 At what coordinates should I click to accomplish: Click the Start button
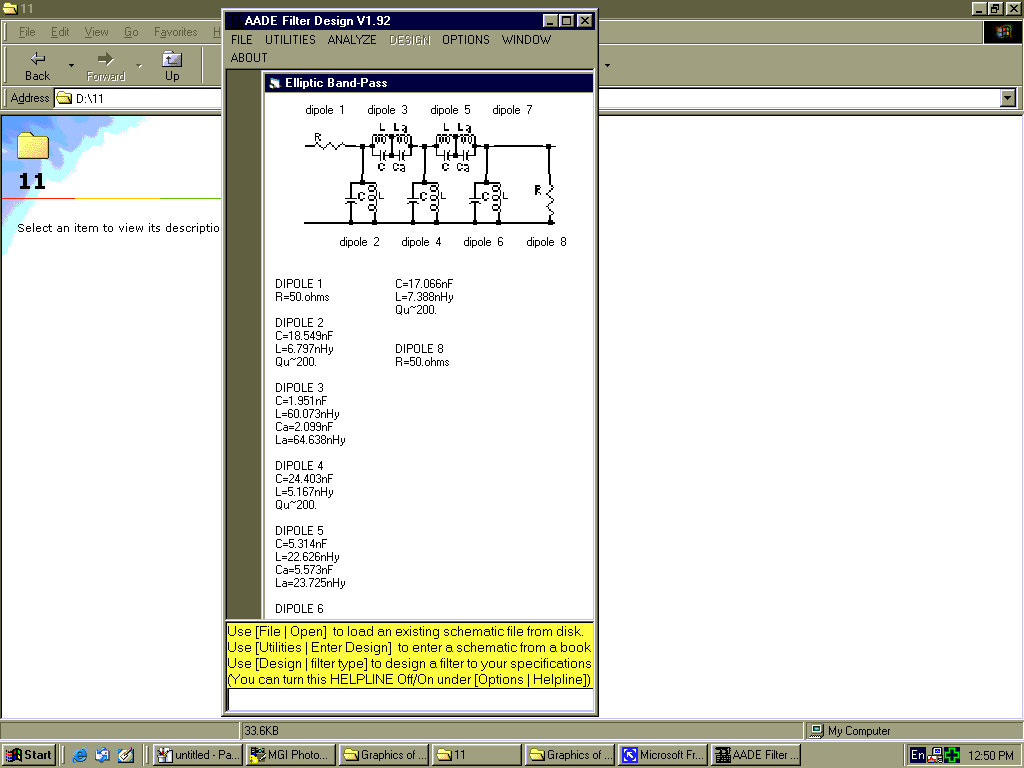point(29,755)
